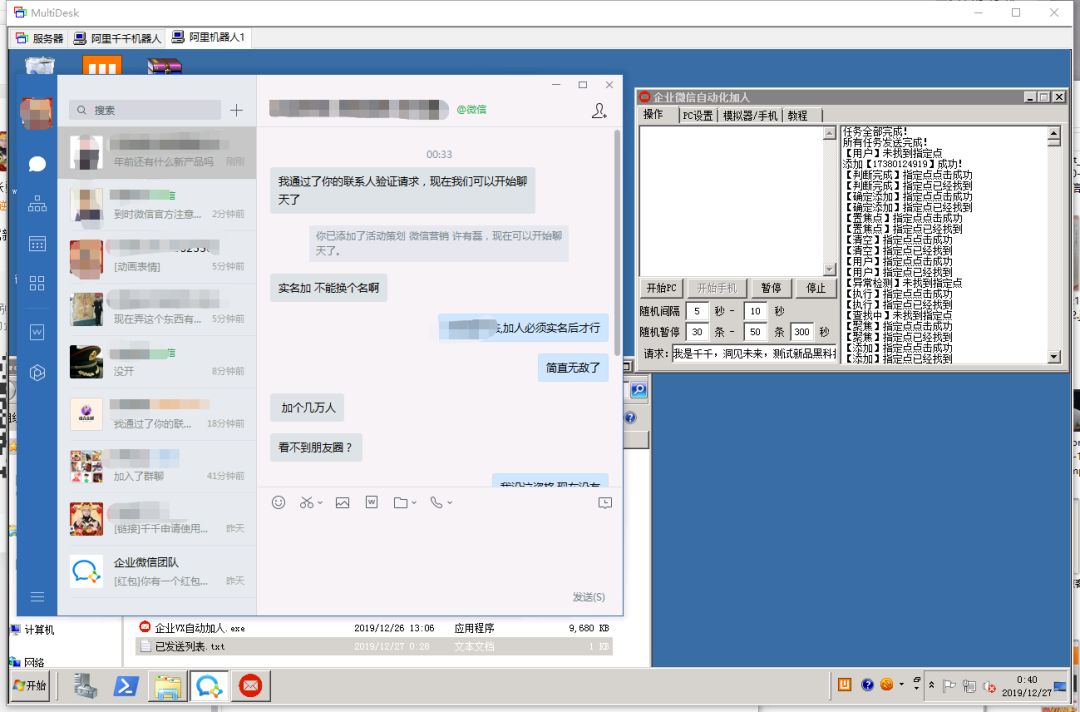Click the document icon in chat toolbar
This screenshot has height=712, width=1080.
(371, 502)
